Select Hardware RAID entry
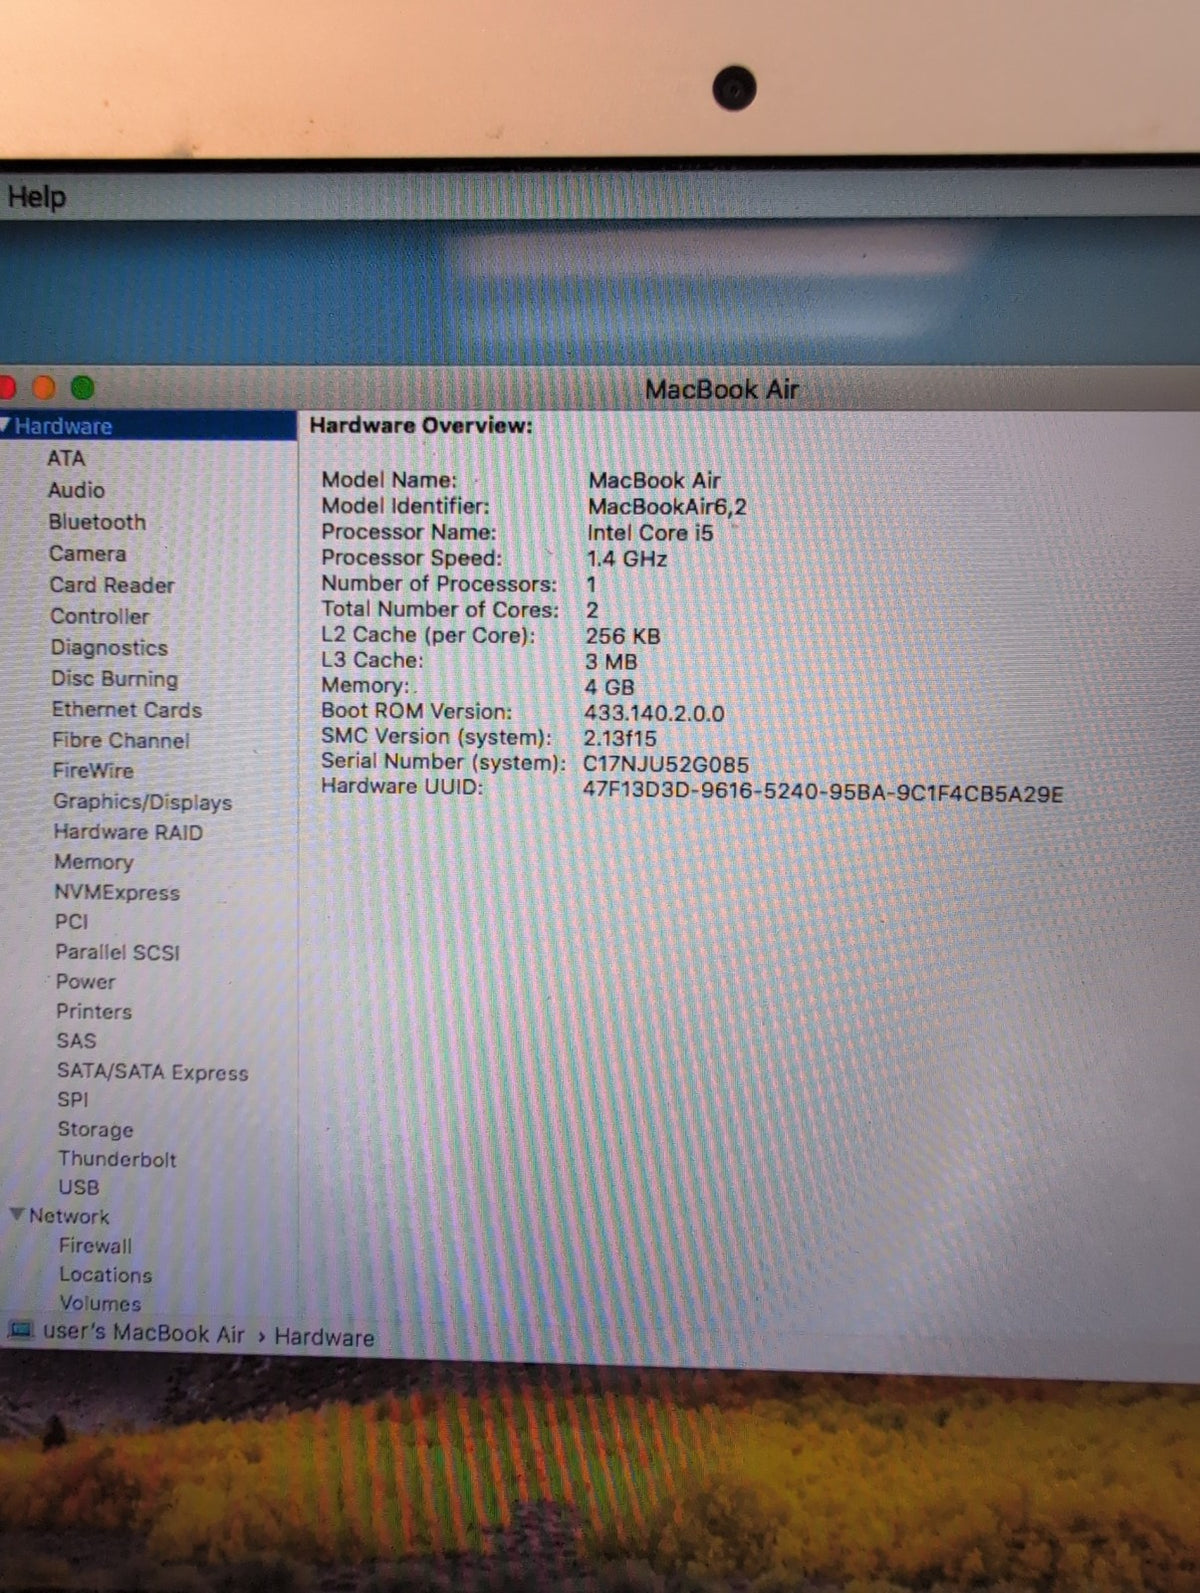This screenshot has height=1593, width=1200. coord(128,832)
